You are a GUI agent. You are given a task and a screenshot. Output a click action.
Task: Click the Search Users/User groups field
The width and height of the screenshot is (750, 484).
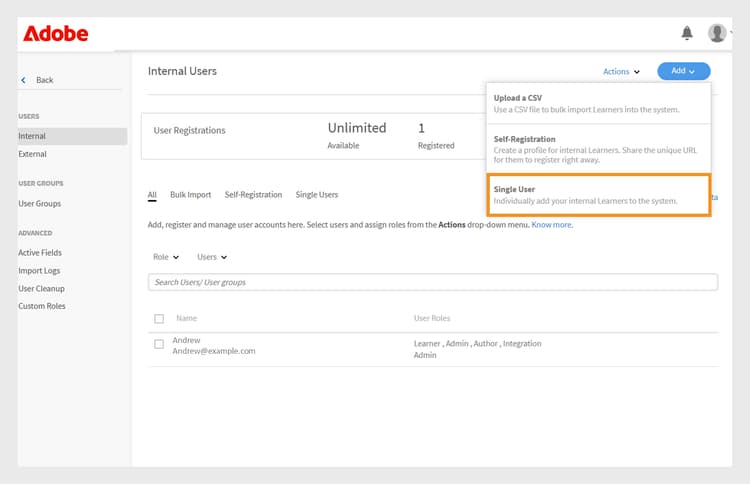(x=432, y=282)
